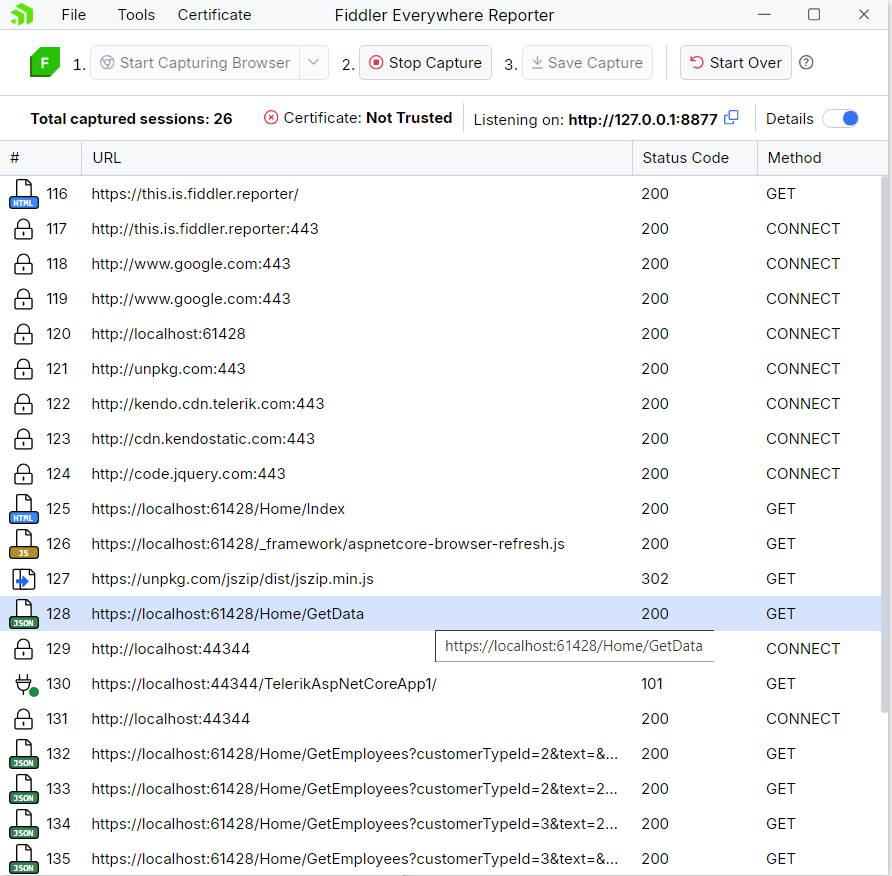The width and height of the screenshot is (892, 876).
Task: Open the File menu
Action: click(73, 15)
